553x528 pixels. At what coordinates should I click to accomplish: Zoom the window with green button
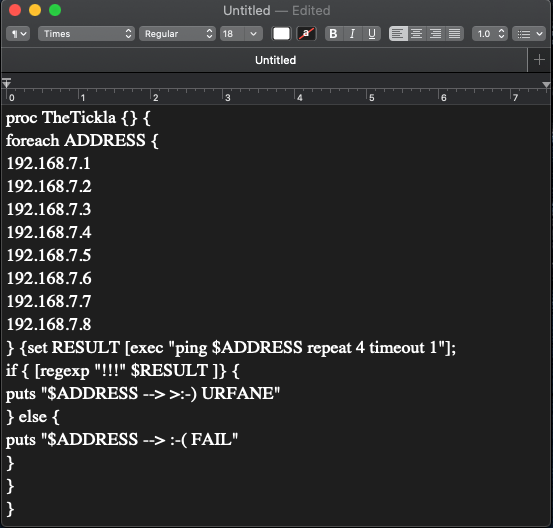point(55,10)
